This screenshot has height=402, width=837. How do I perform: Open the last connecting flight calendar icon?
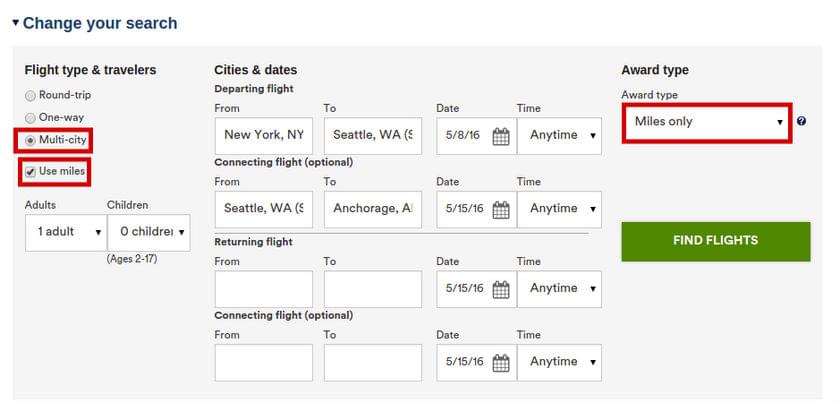[501, 363]
